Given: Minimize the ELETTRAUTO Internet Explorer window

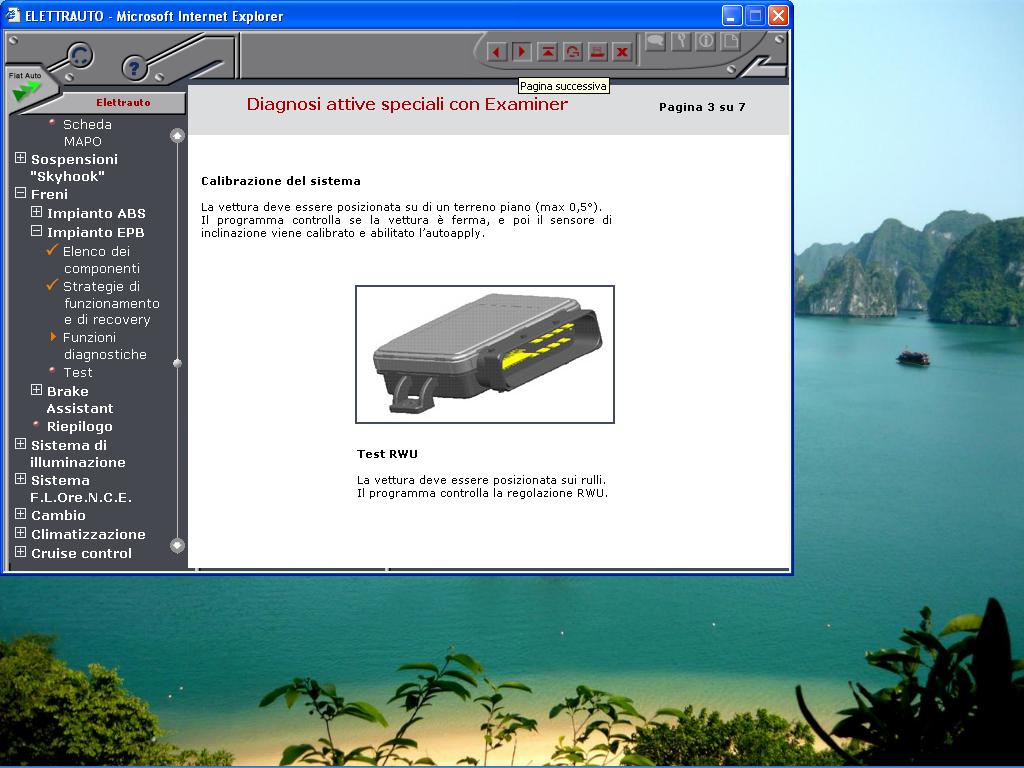Looking at the screenshot, I should (732, 15).
